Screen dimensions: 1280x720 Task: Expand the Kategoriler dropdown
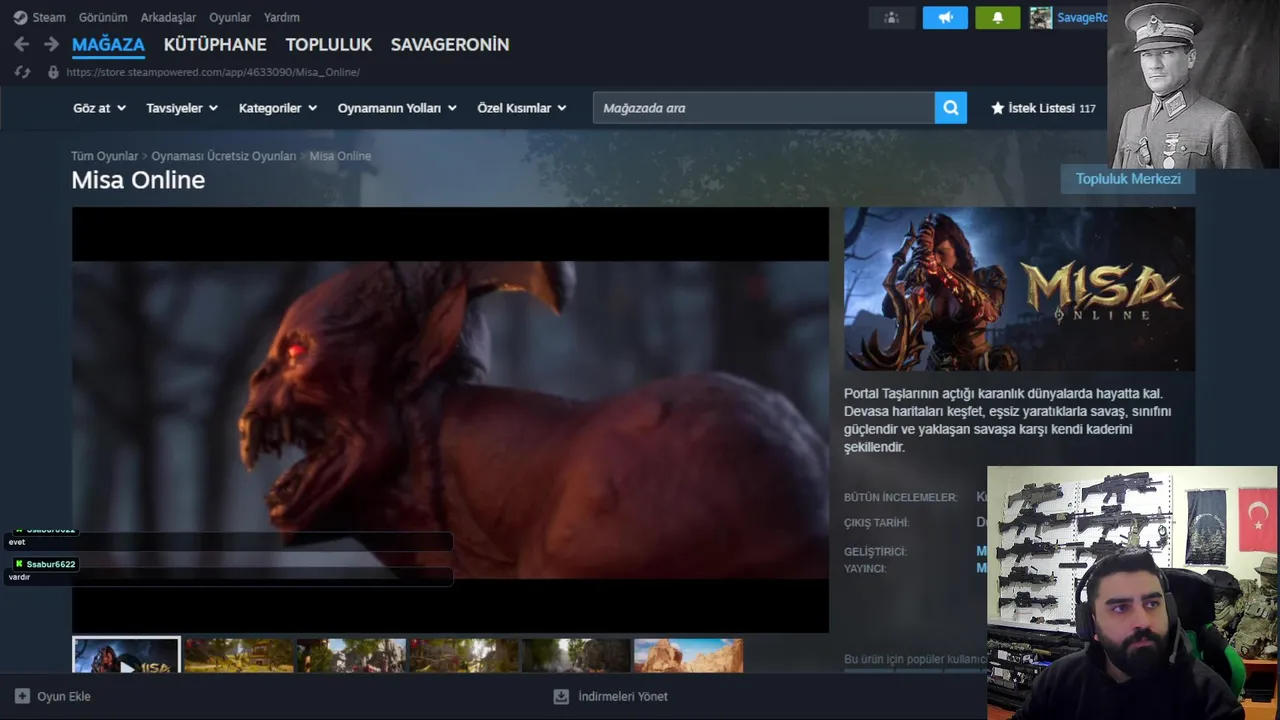(278, 108)
